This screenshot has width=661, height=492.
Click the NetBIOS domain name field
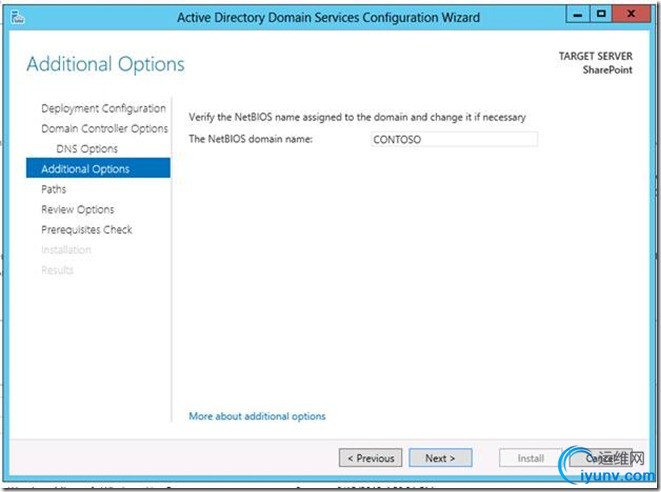(454, 140)
